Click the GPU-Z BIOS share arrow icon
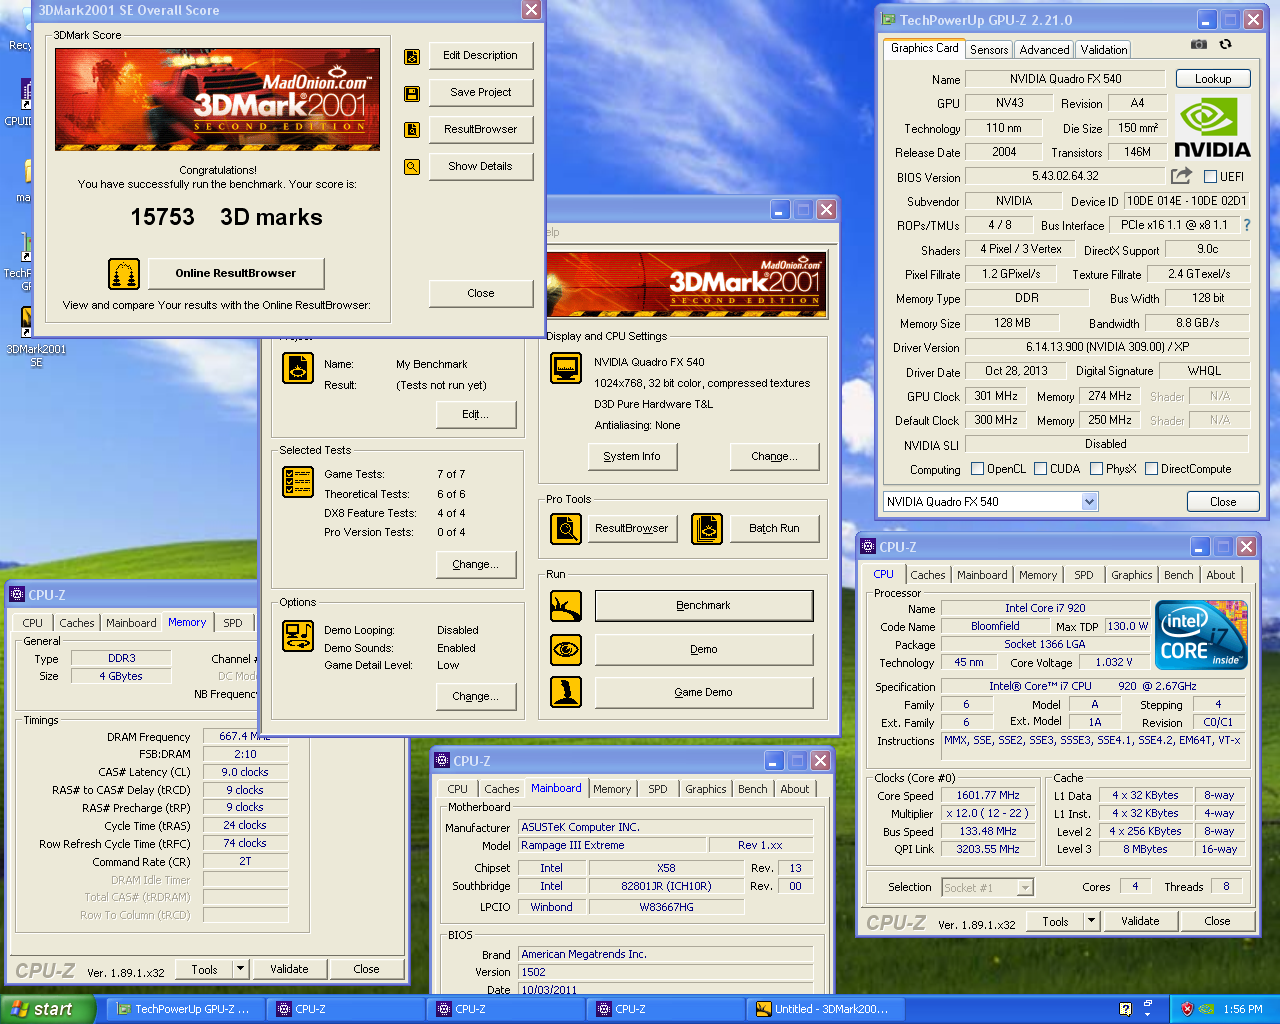The image size is (1280, 1024). tap(1182, 176)
